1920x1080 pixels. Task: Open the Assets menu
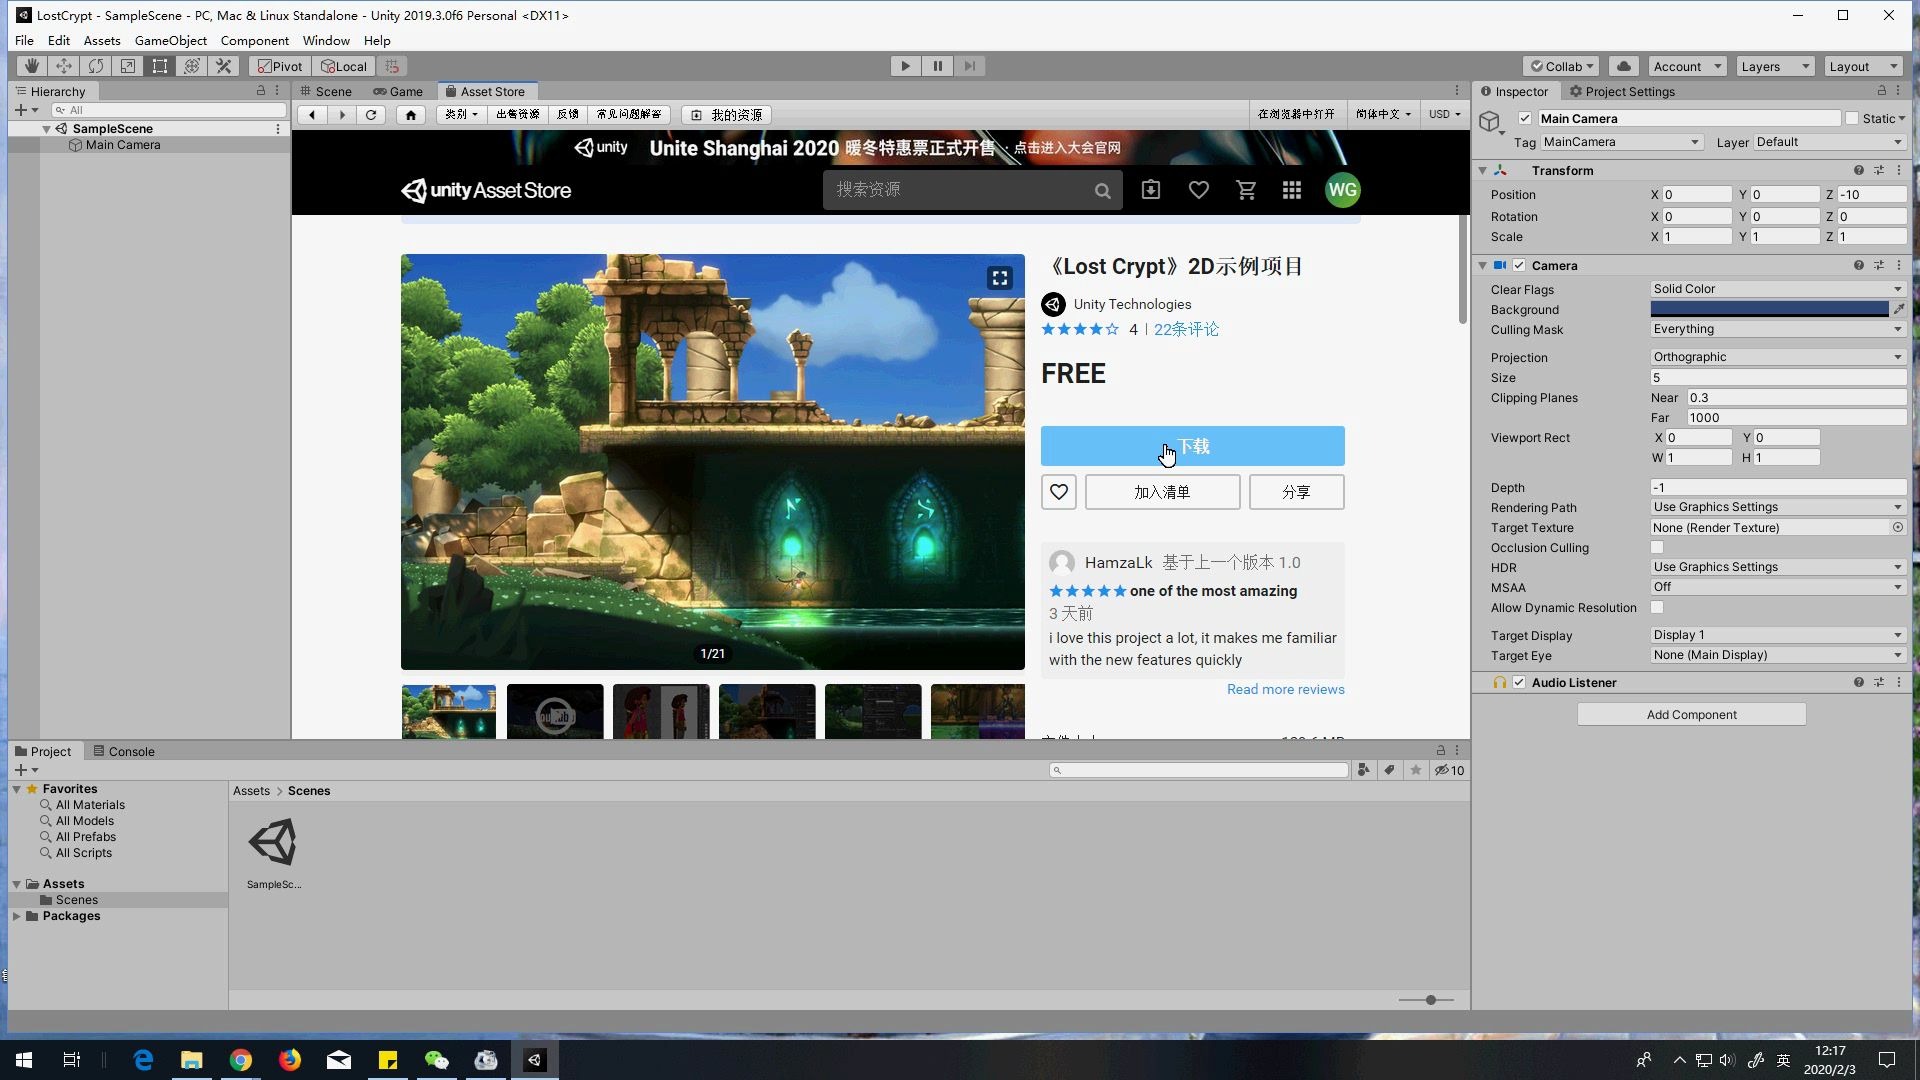tap(102, 41)
